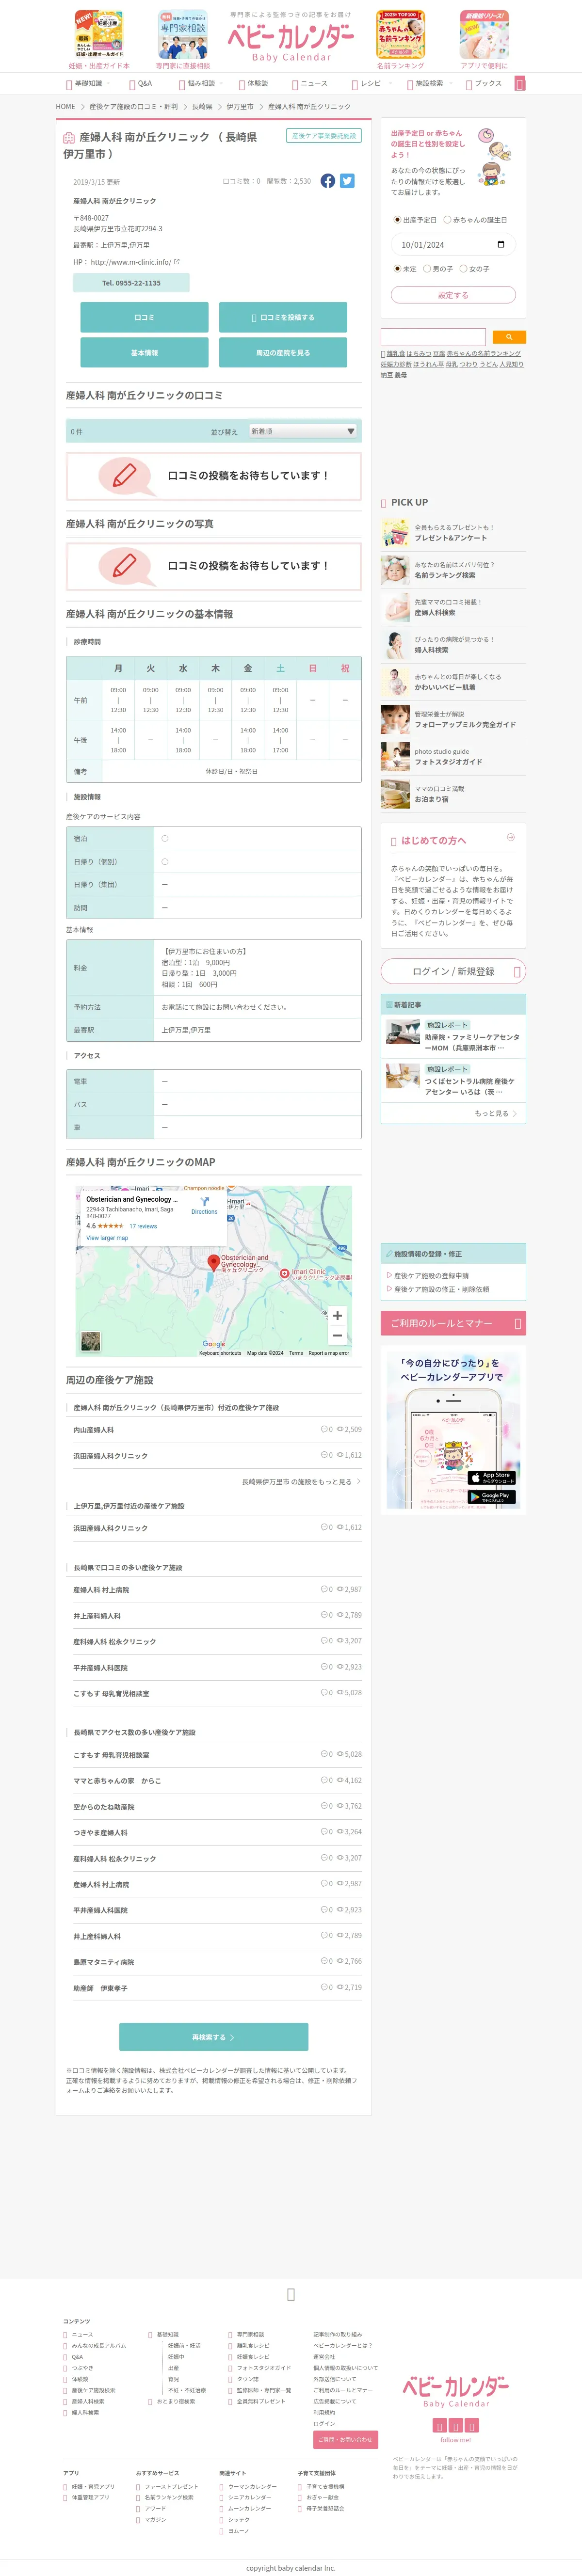
Task: Open the アプリで便利に banner icon
Action: point(484,34)
